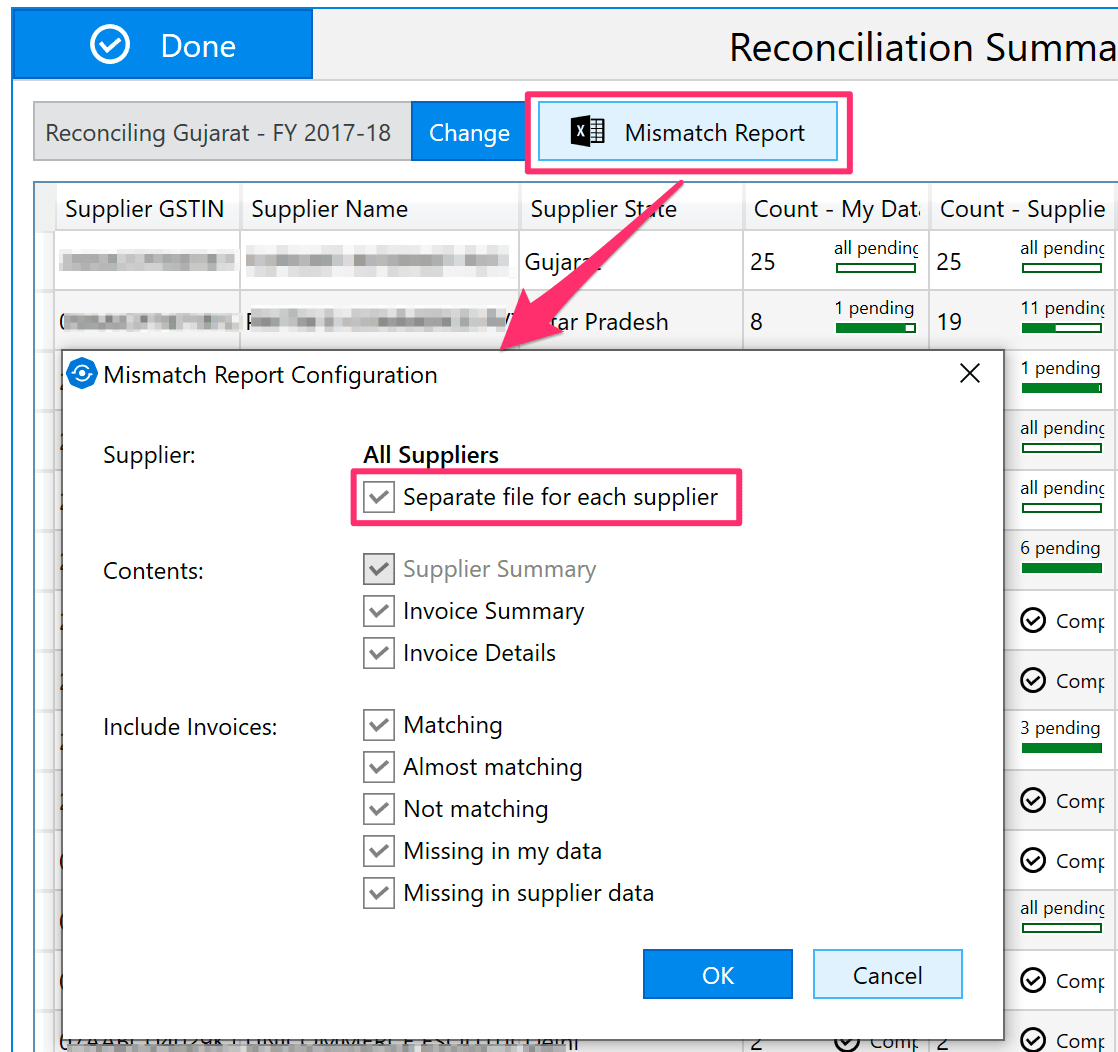The width and height of the screenshot is (1118, 1052).
Task: Toggle the Almost matching checkbox
Action: click(x=379, y=767)
